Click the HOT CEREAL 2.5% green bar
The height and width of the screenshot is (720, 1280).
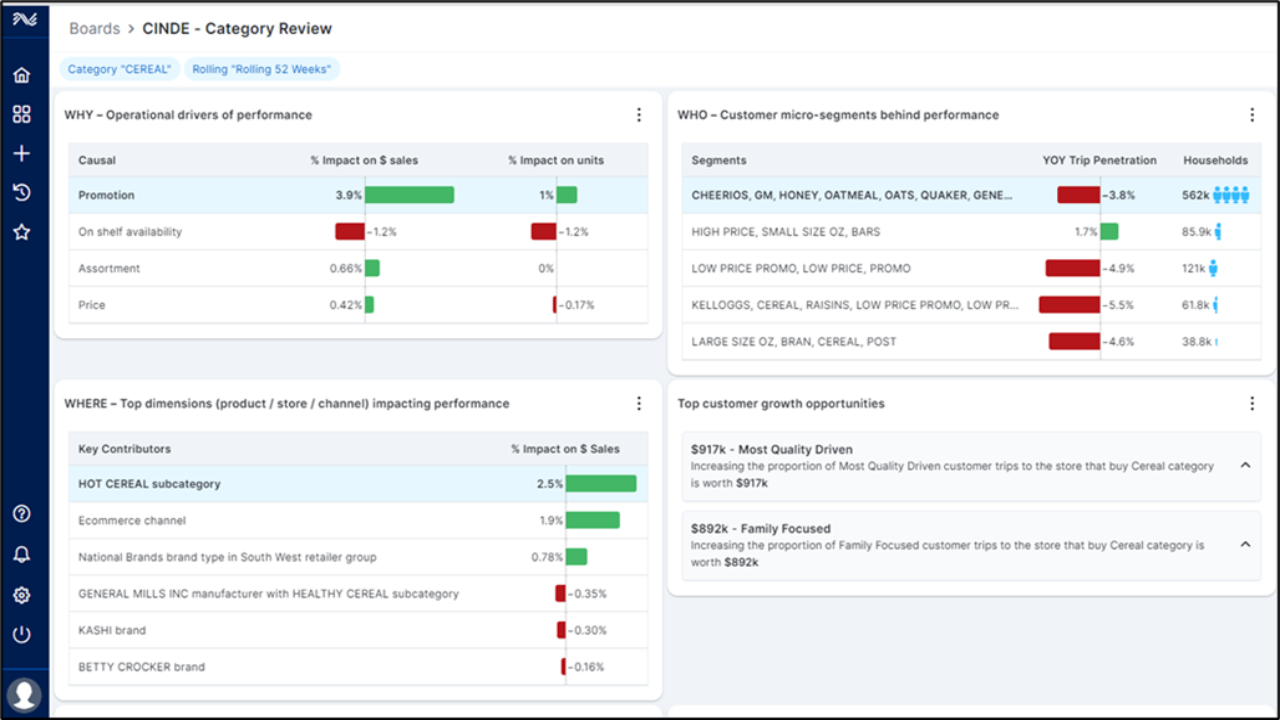click(x=601, y=484)
